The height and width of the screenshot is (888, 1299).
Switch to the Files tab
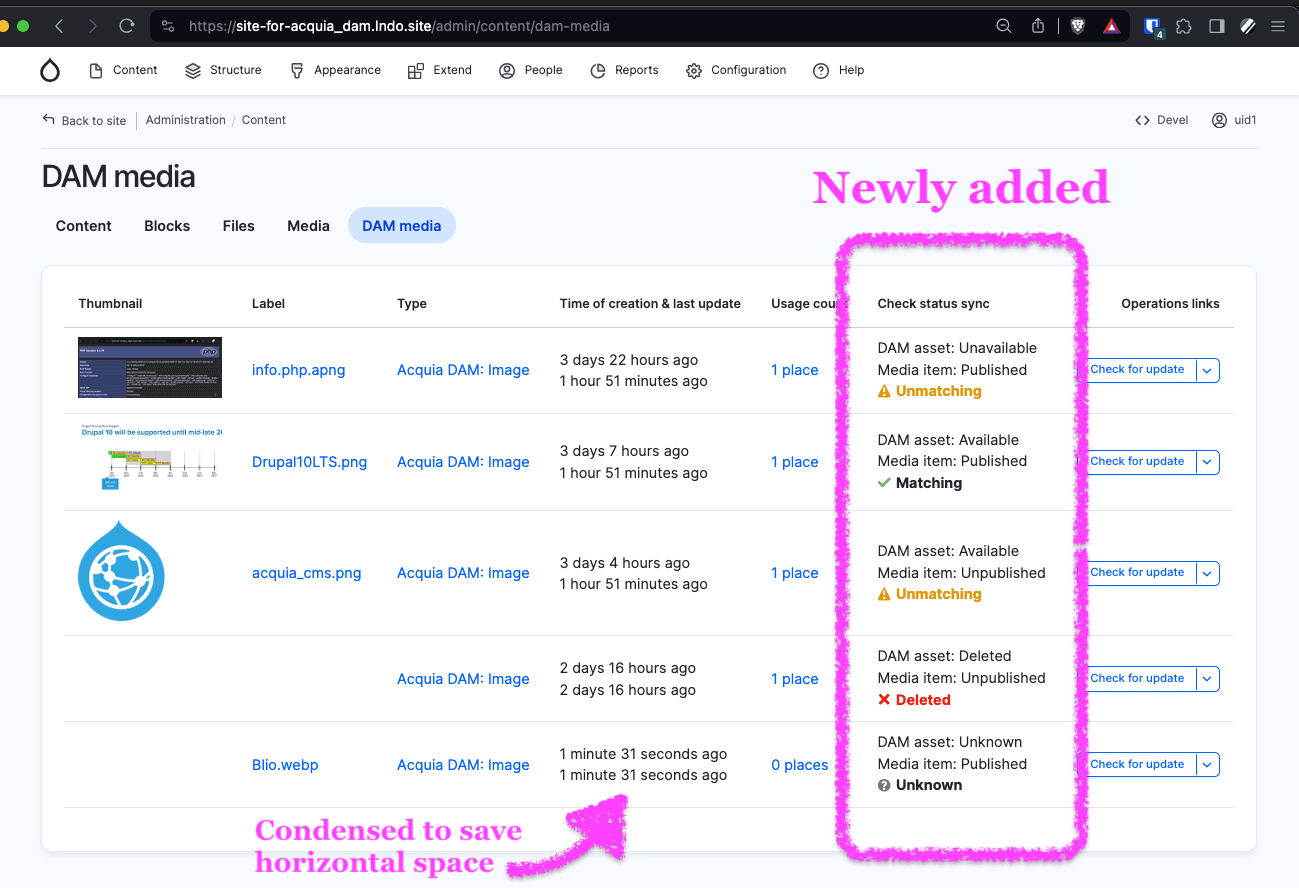click(x=239, y=226)
